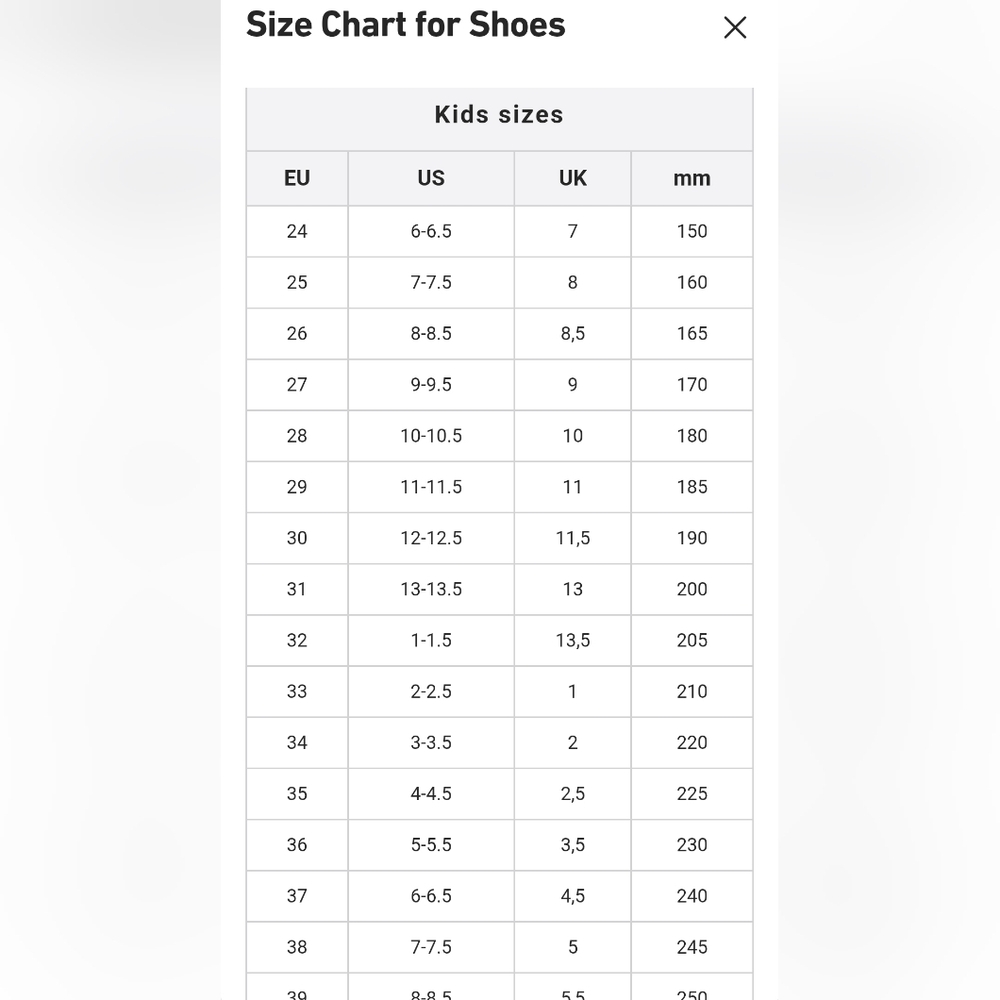This screenshot has height=1000, width=1000.
Task: Click EU size 24 cell
Action: 297,231
